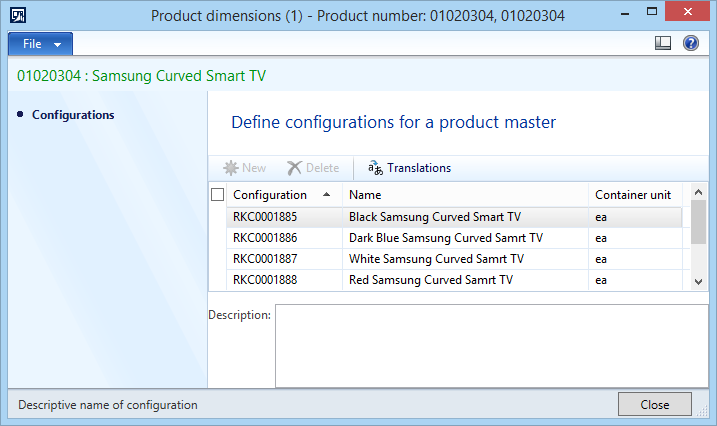This screenshot has width=717, height=426.
Task: Open the File menu
Action: (40, 44)
